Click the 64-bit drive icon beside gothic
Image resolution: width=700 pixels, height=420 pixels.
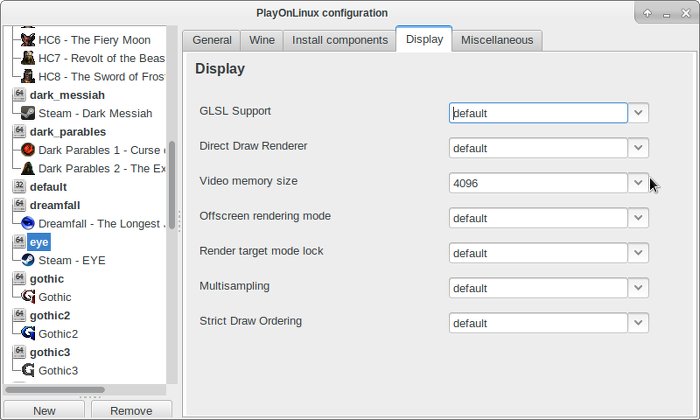(19, 279)
